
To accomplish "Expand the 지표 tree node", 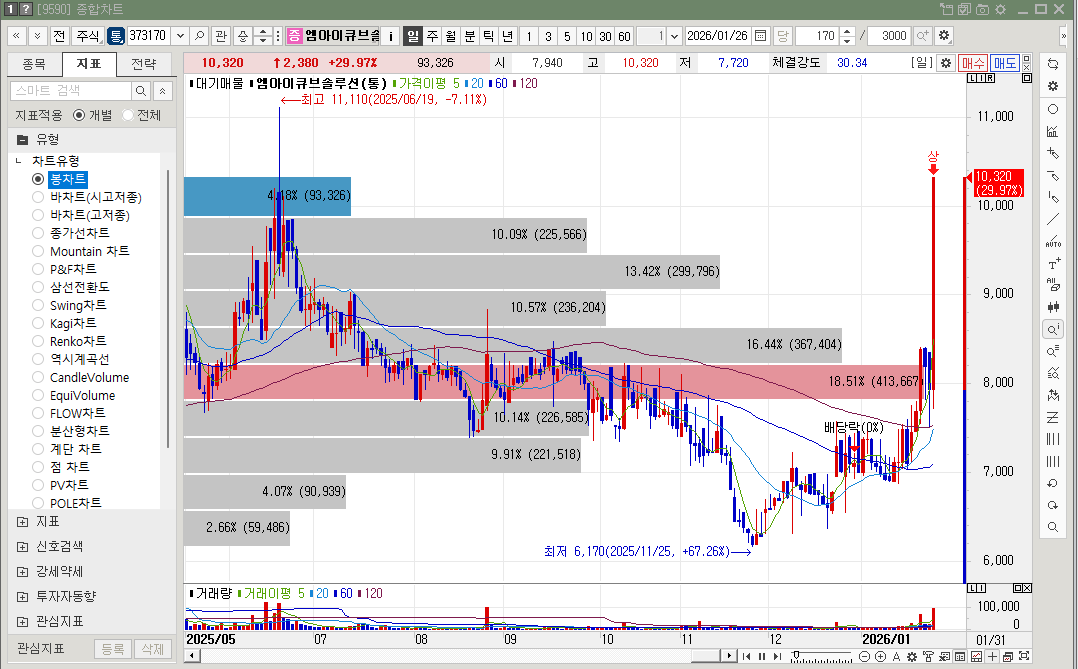I will 23,522.
